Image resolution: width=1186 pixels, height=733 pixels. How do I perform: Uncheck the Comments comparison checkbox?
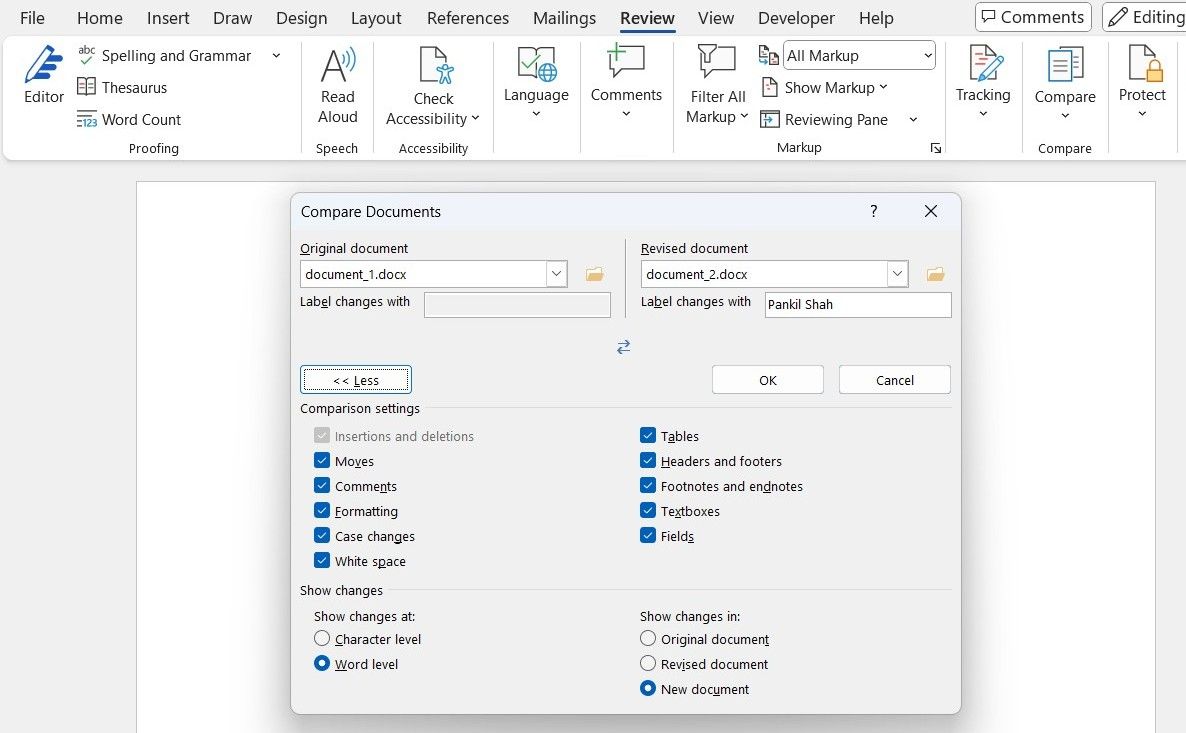(321, 485)
